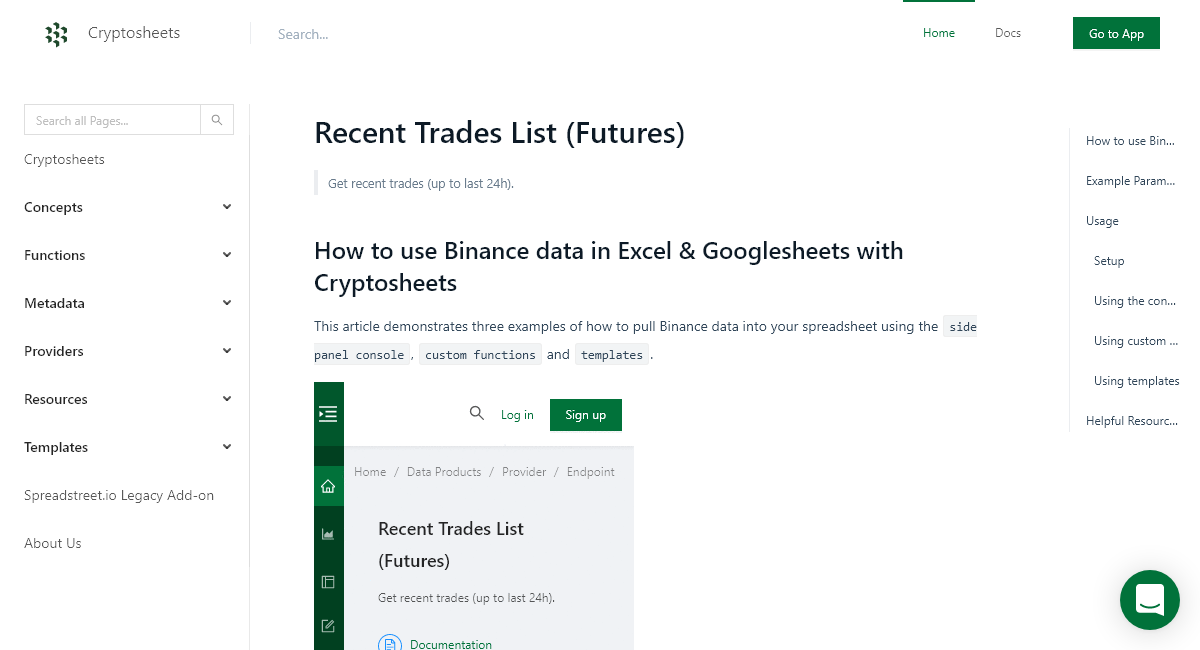Click the search magnifier near Log in
Viewport: 1200px width, 650px height.
point(477,412)
